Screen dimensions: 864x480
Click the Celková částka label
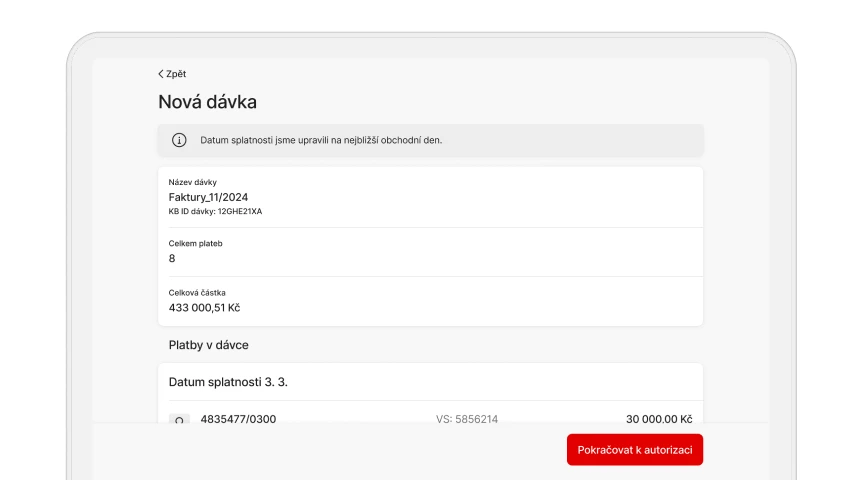point(197,293)
